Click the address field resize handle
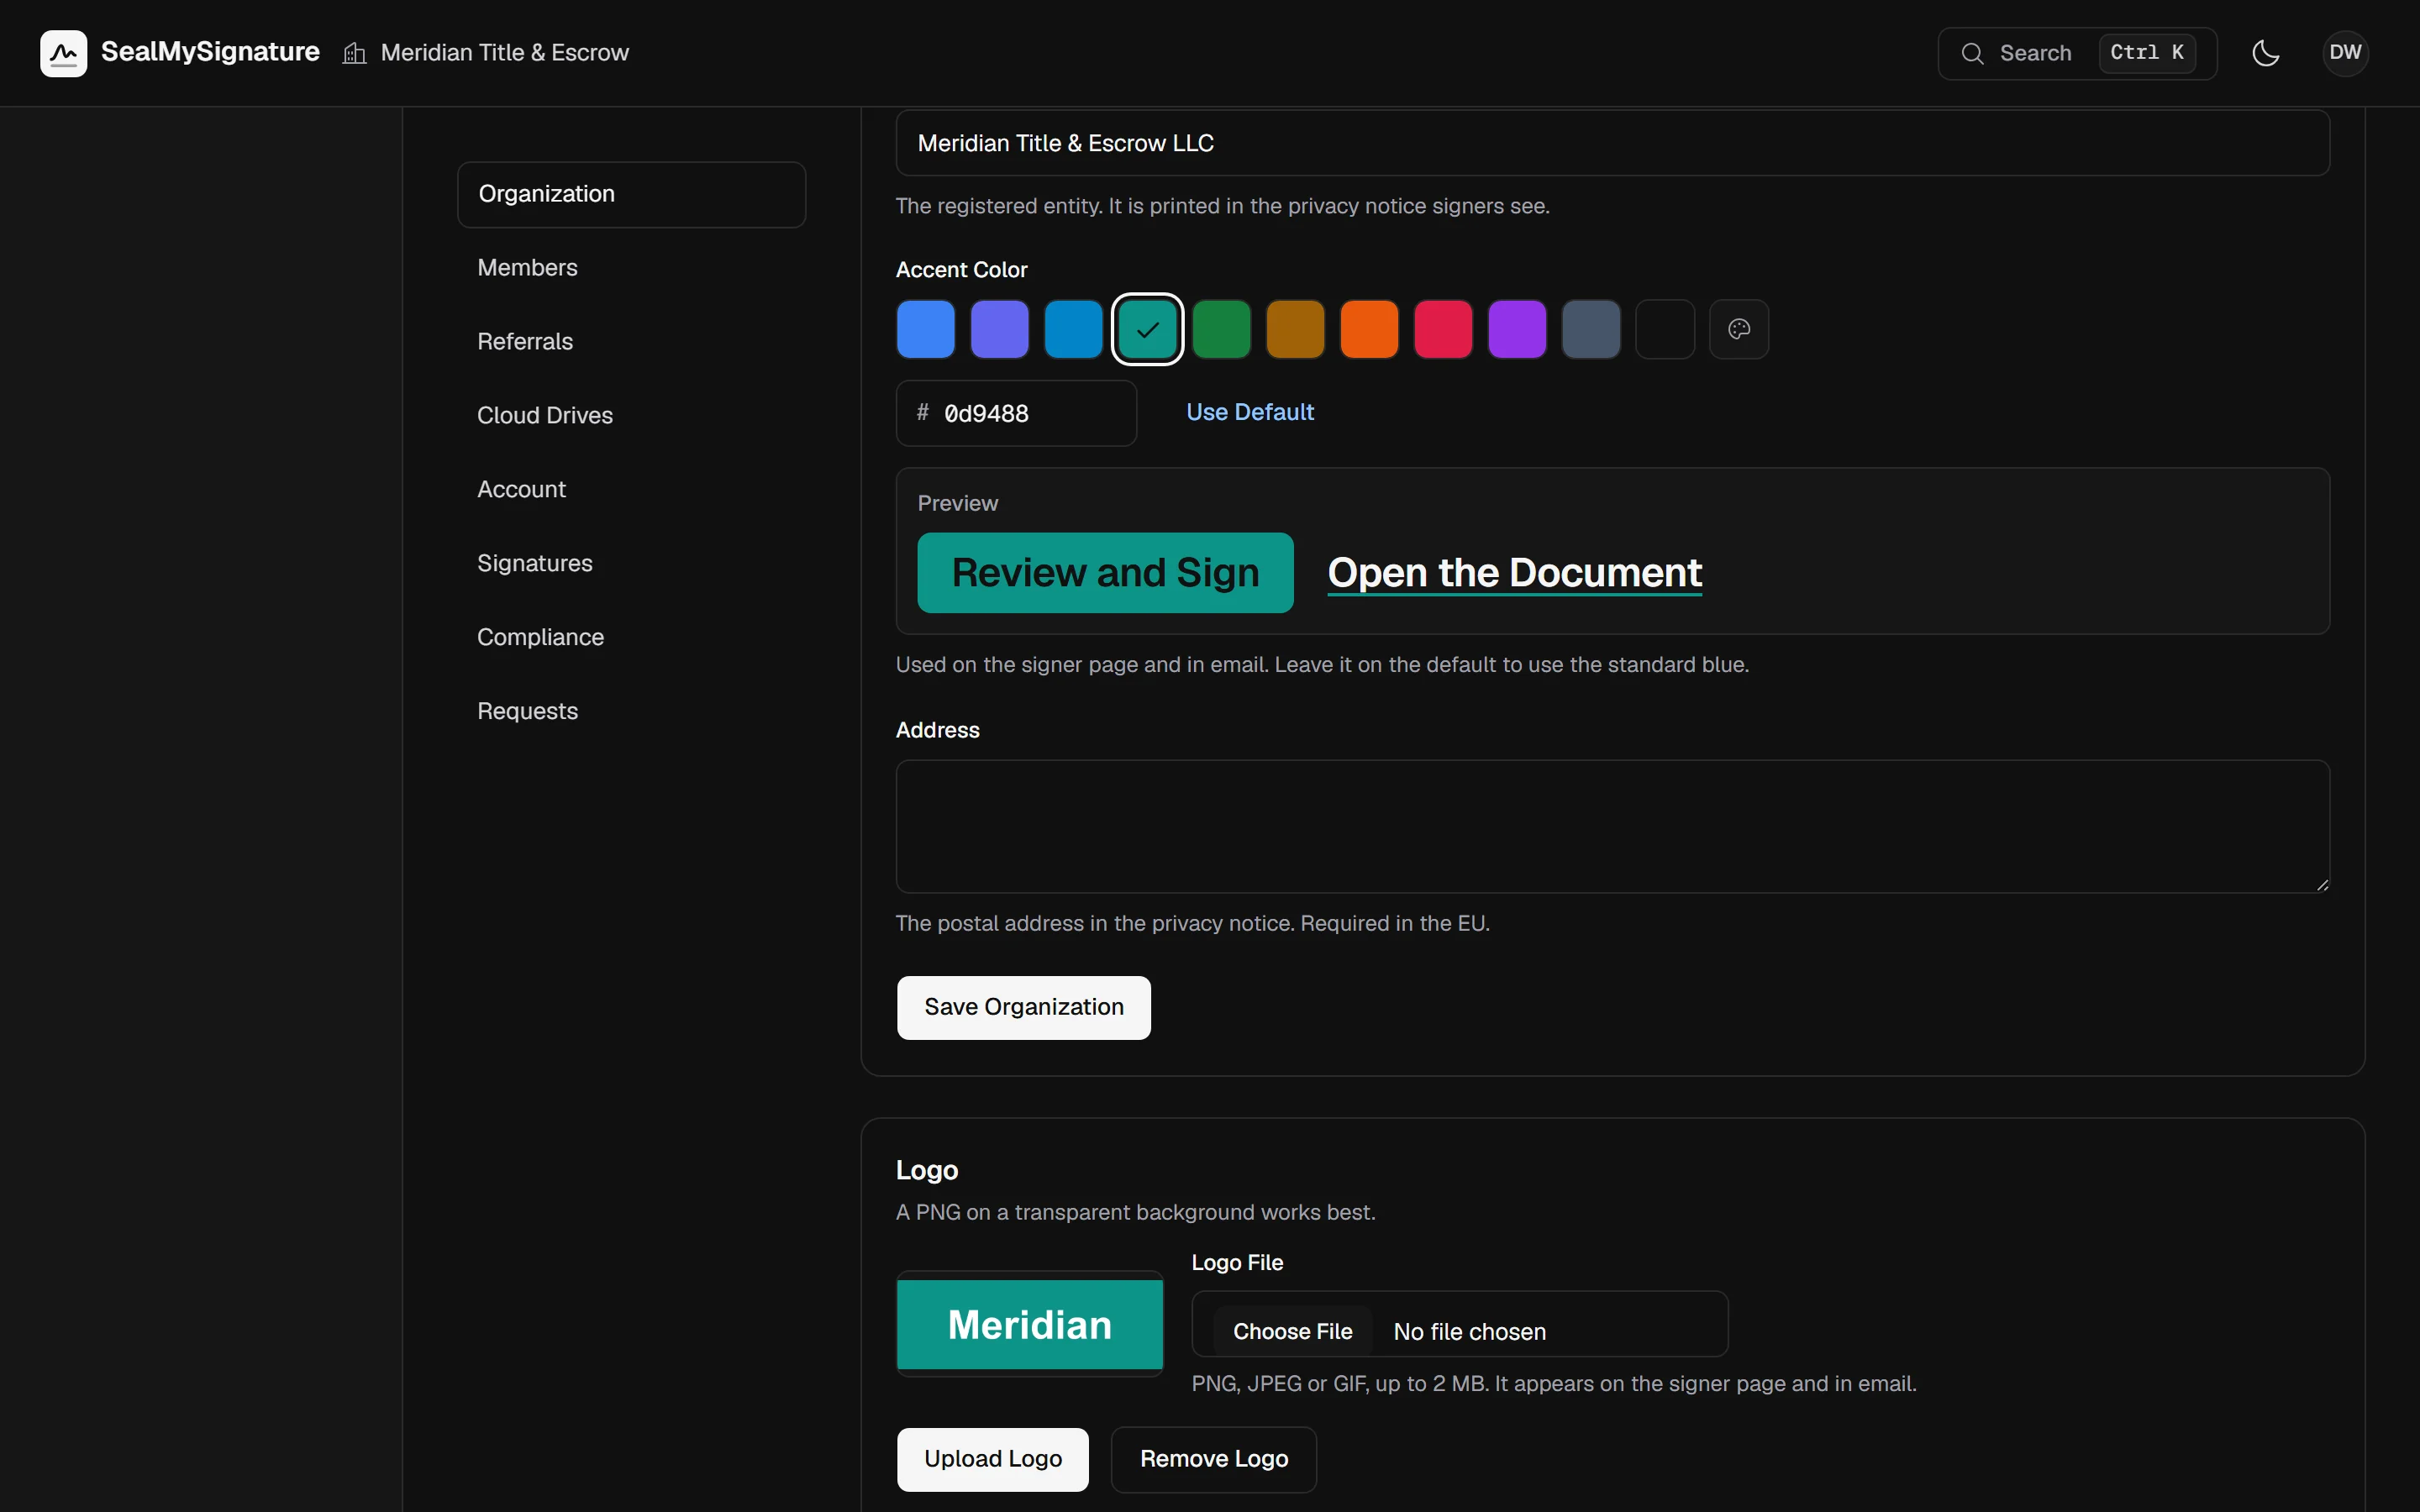2420x1512 pixels. (2322, 885)
